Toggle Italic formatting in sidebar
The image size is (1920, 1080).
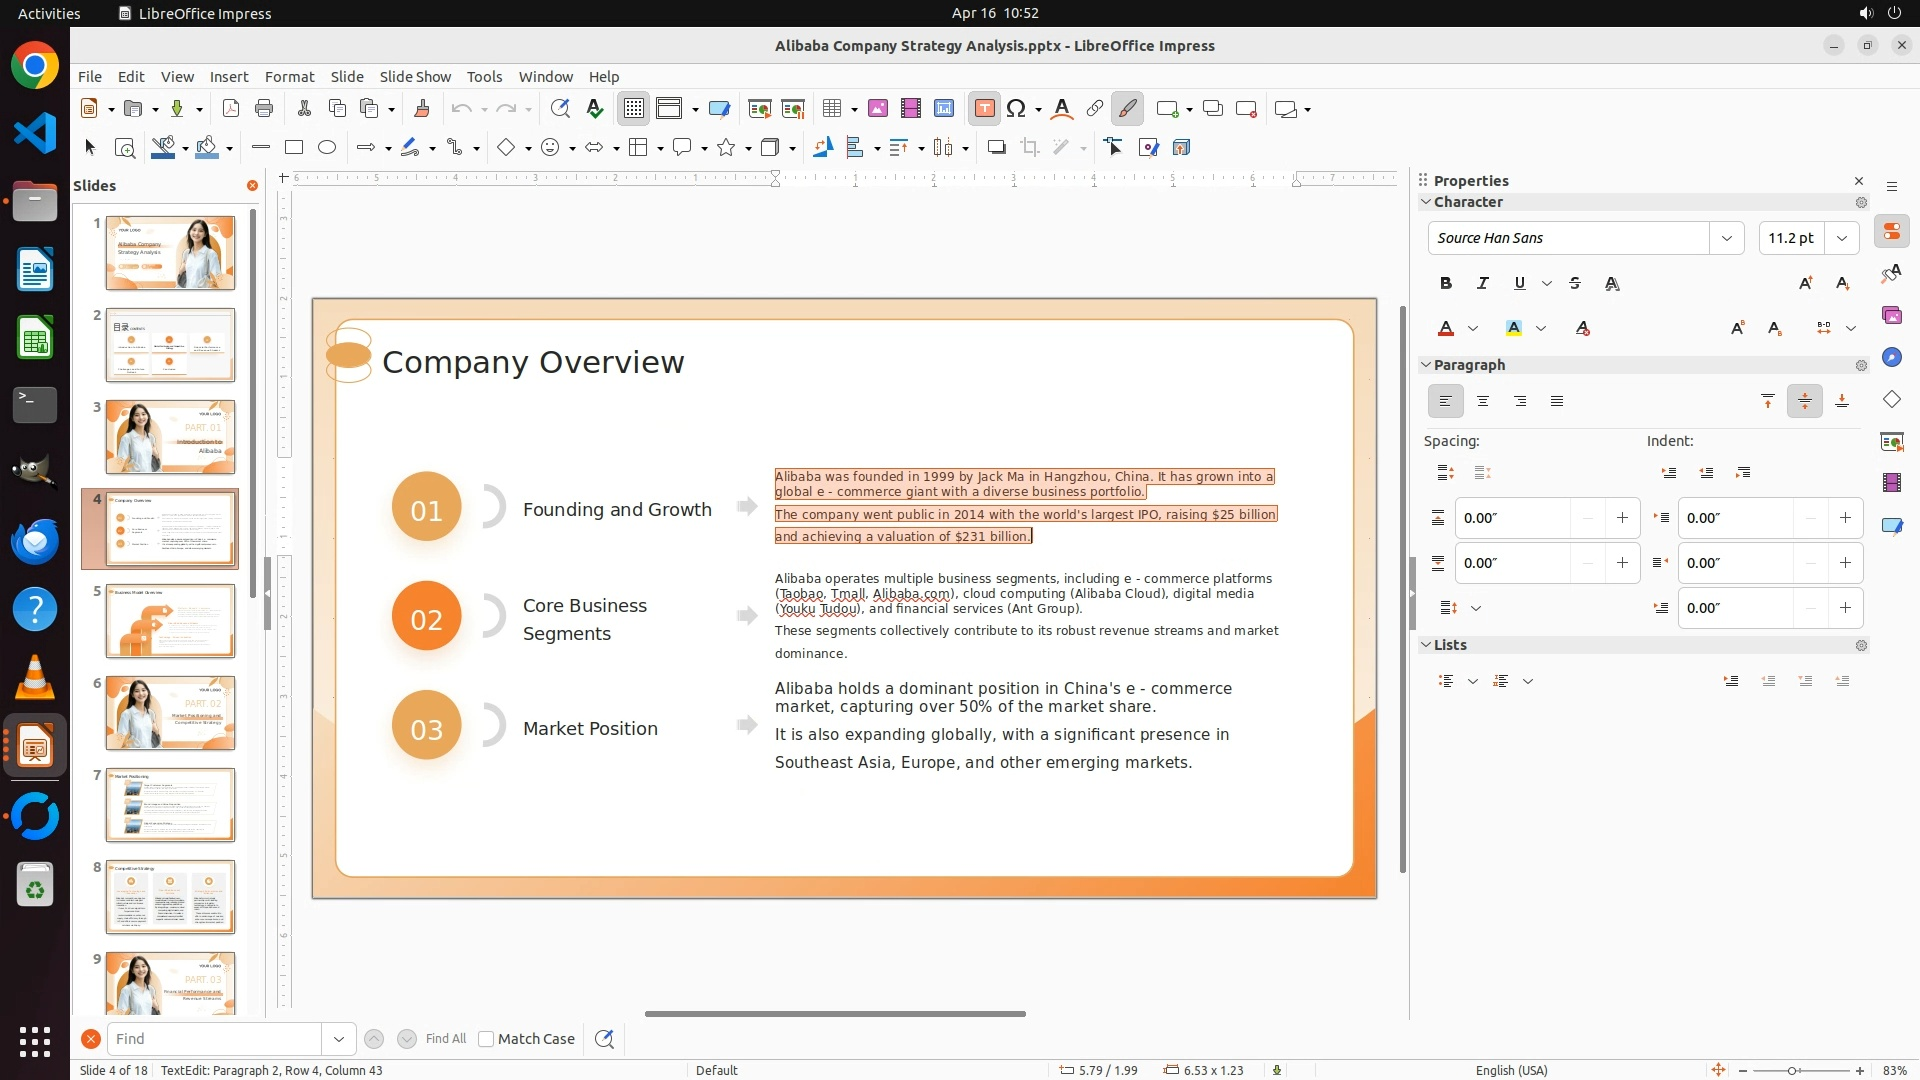(1482, 284)
